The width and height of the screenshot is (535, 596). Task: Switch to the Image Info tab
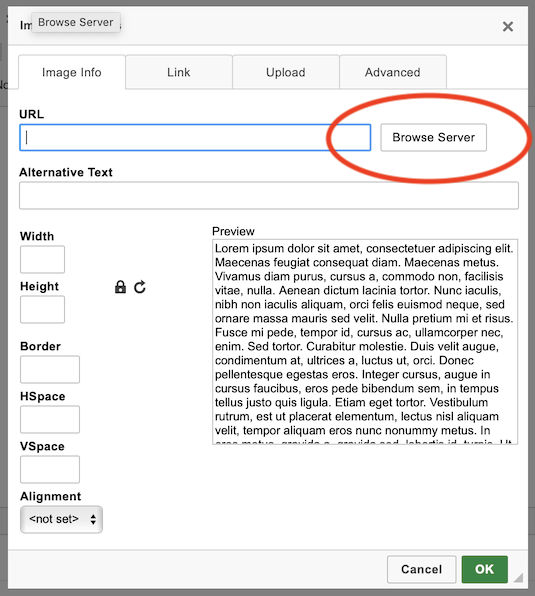[x=72, y=72]
